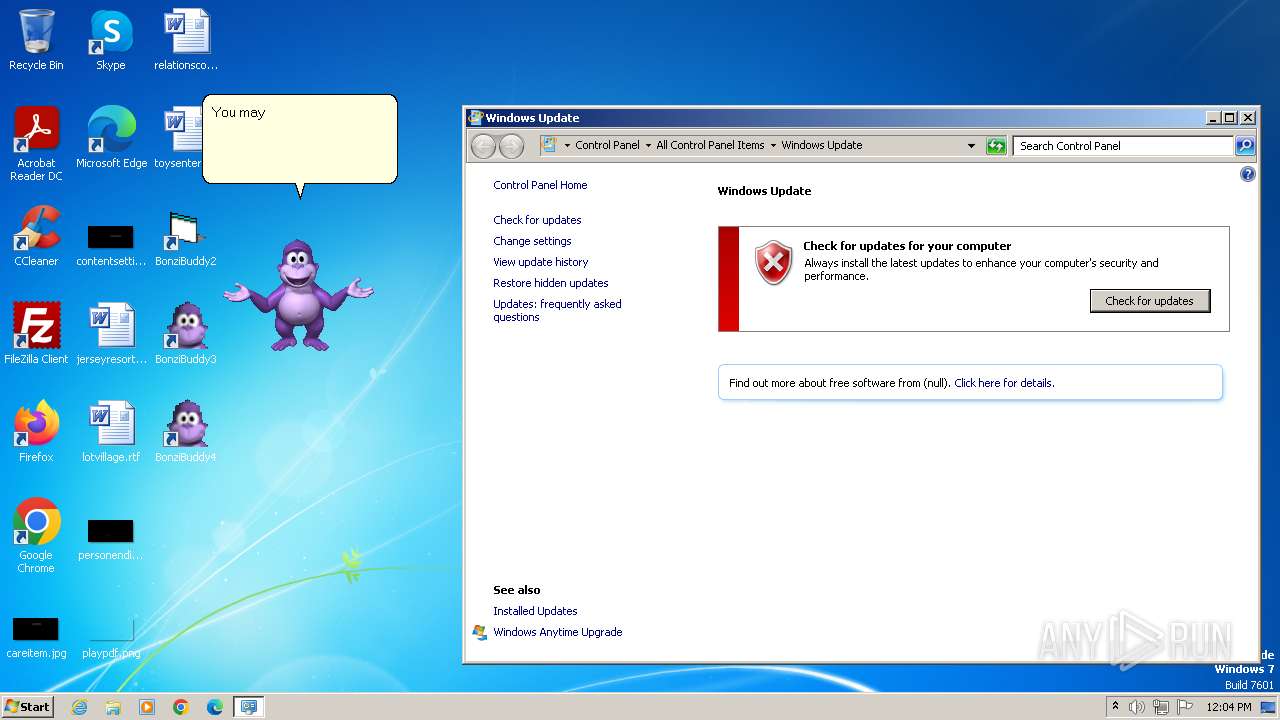1280x720 pixels.
Task: Select the personendi file icon
Action: [111, 539]
